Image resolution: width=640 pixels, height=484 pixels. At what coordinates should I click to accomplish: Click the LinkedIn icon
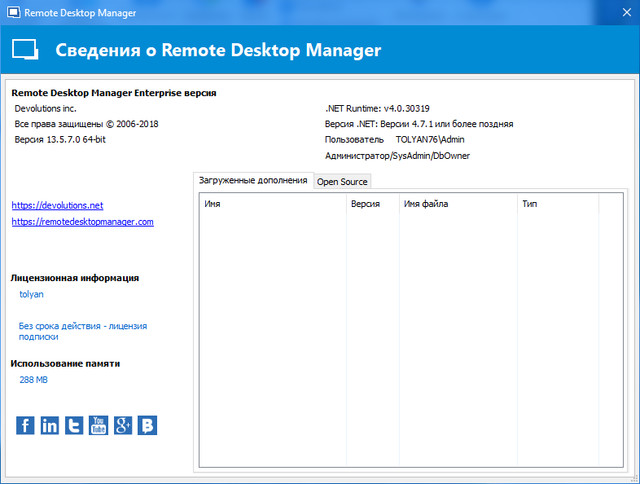pos(49,425)
